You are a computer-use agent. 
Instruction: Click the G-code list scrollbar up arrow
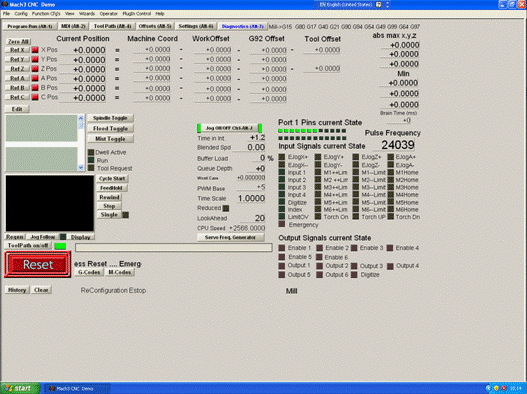pos(81,118)
